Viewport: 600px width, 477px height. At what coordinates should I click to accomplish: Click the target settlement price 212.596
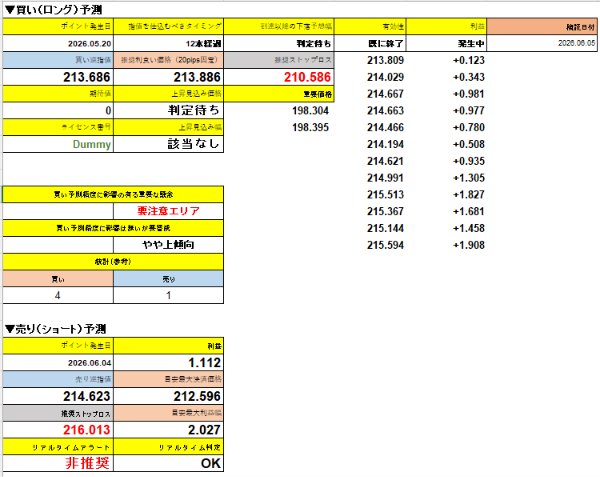pyautogui.click(x=169, y=396)
